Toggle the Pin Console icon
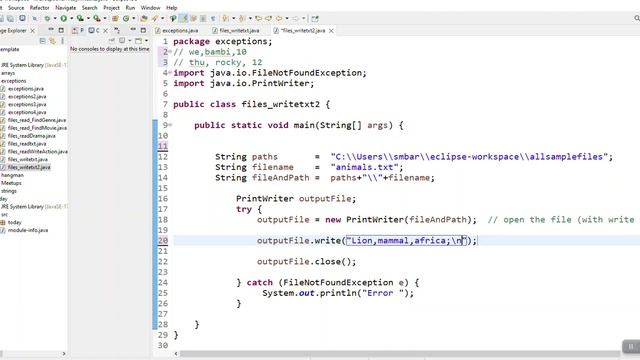Image resolution: width=640 pixels, height=360 pixels. (x=111, y=41)
